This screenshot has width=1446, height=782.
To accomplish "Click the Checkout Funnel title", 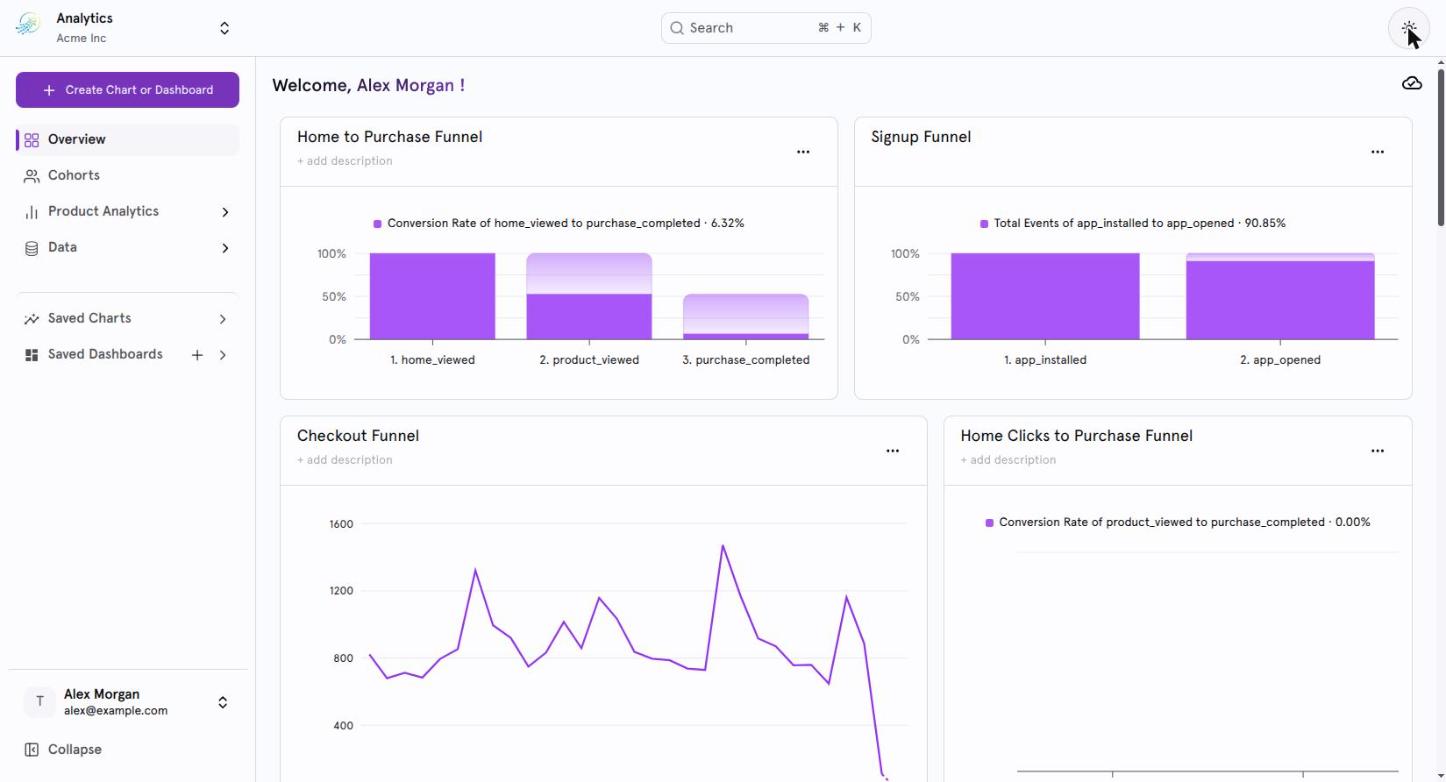I will 358,436.
